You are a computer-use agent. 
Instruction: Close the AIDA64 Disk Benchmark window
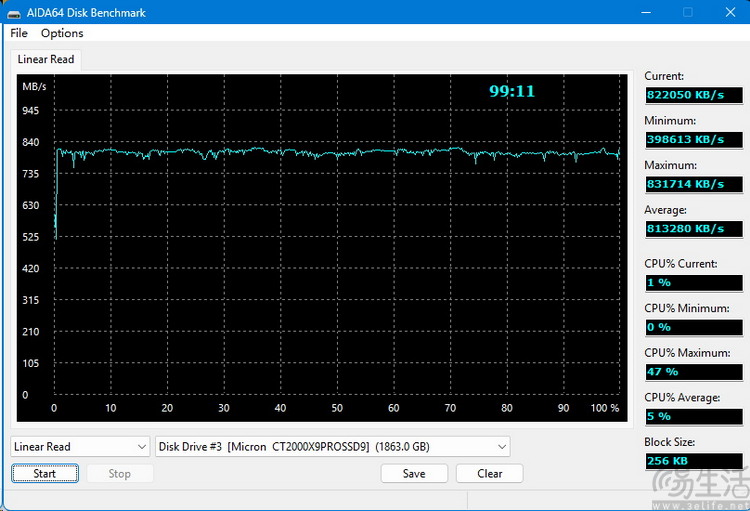coord(727,12)
